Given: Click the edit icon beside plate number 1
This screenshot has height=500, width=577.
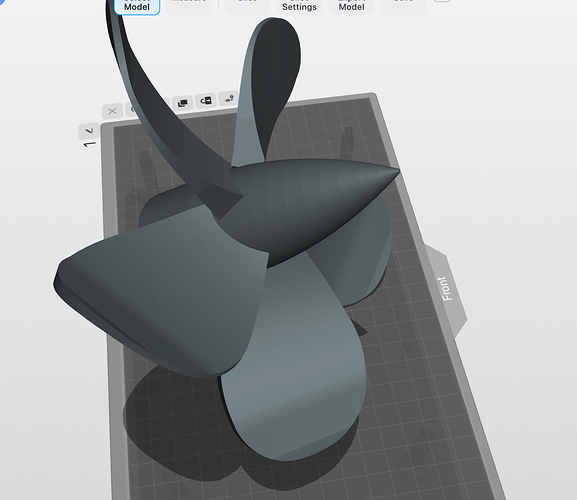Looking at the screenshot, I should tap(89, 131).
